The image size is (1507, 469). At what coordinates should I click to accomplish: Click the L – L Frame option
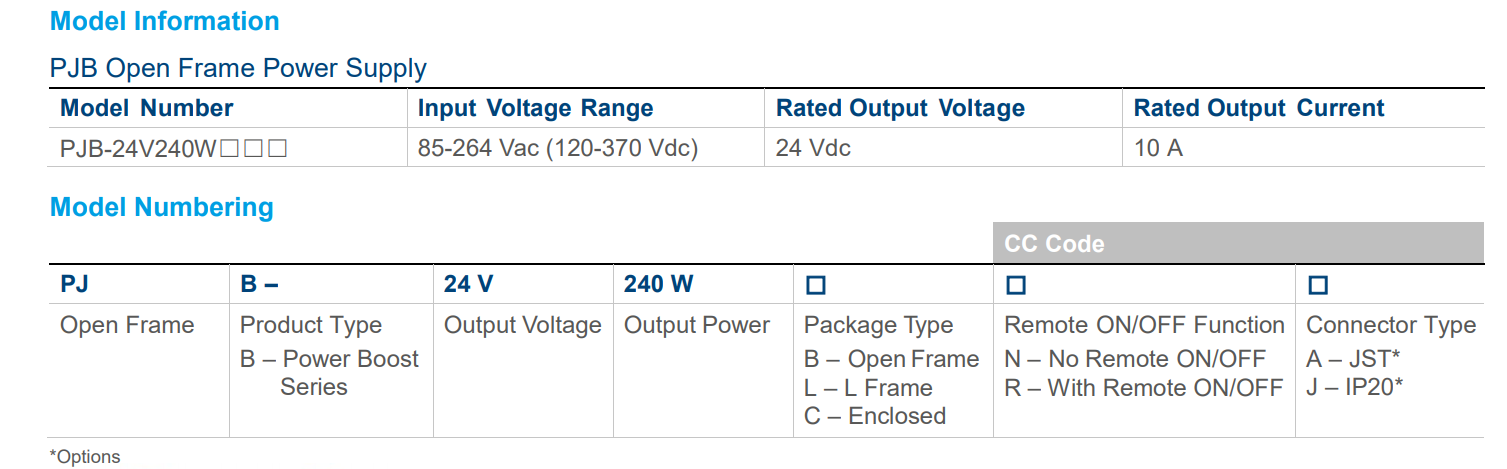868,388
